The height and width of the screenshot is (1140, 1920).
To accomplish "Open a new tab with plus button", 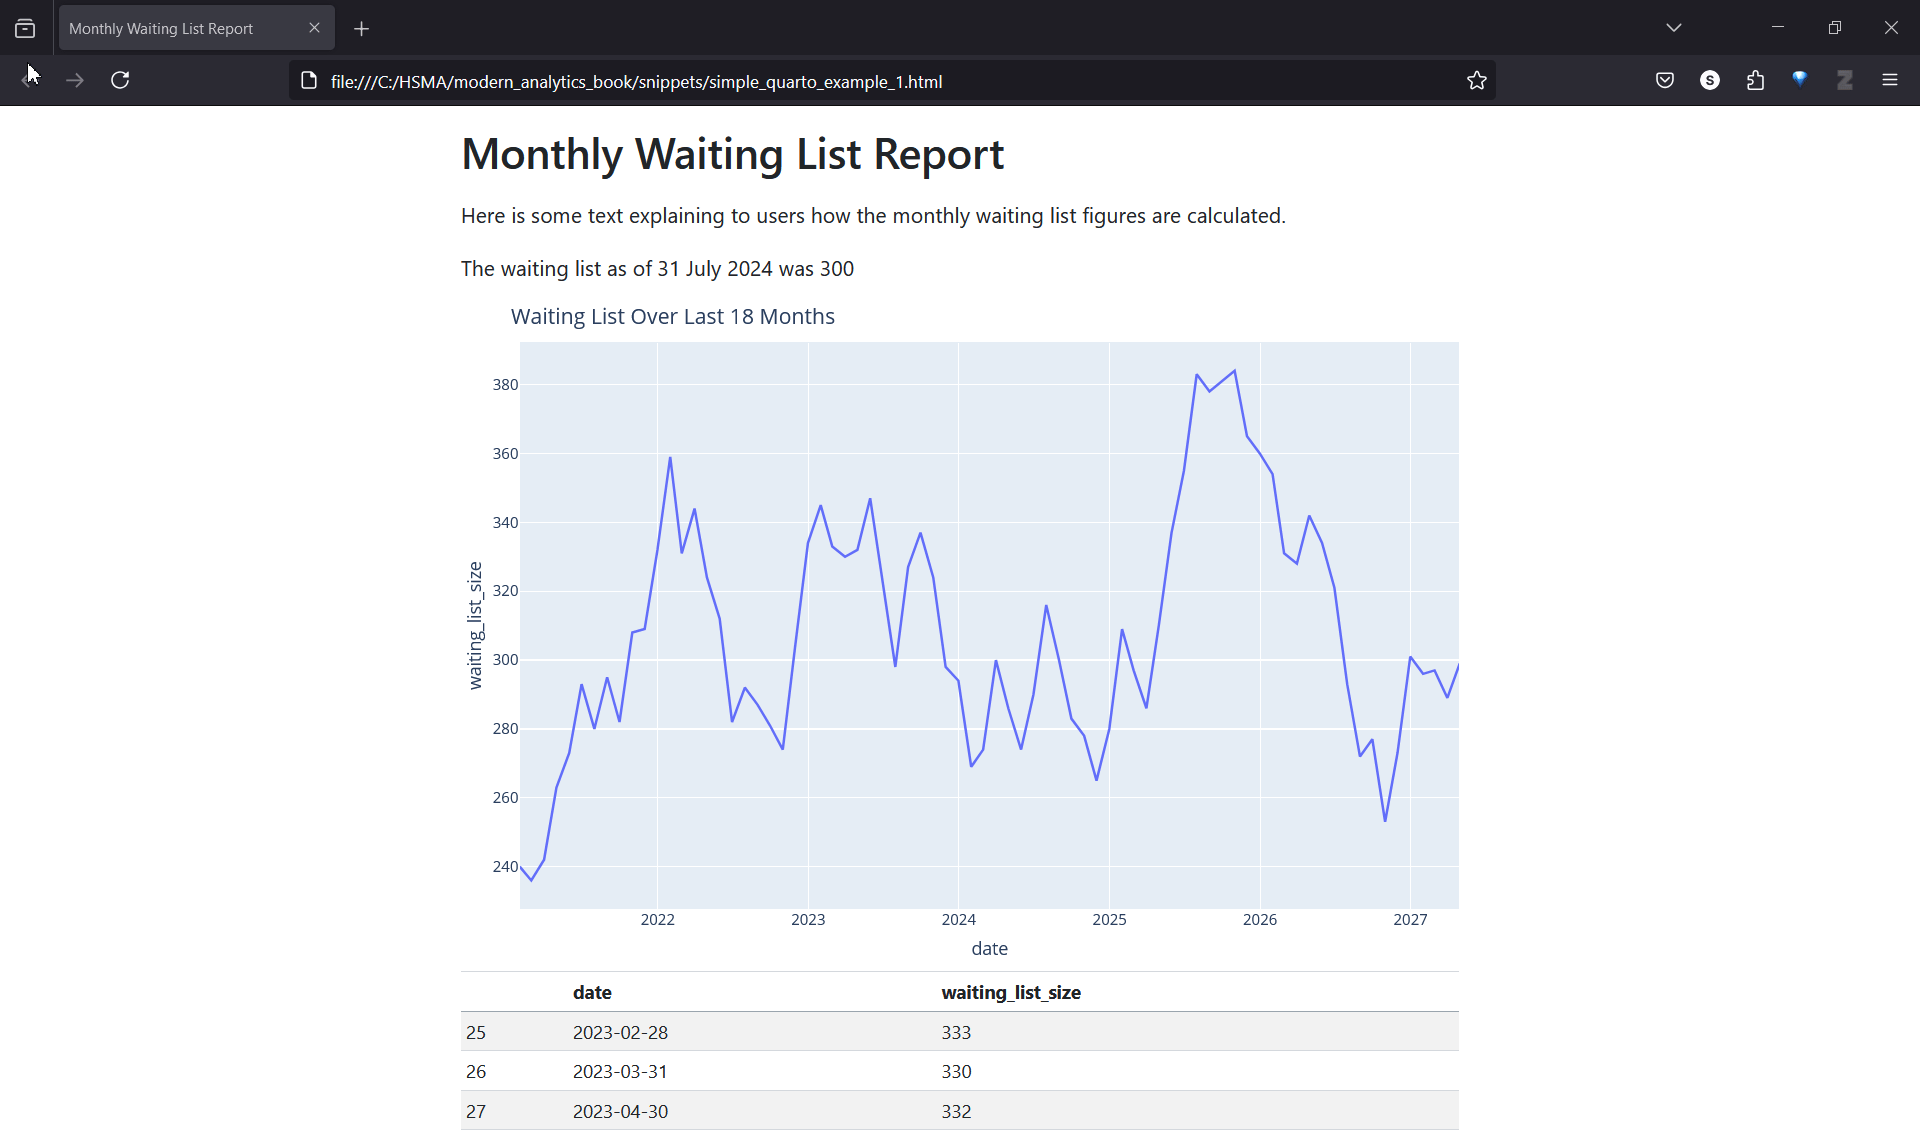I will click(362, 29).
